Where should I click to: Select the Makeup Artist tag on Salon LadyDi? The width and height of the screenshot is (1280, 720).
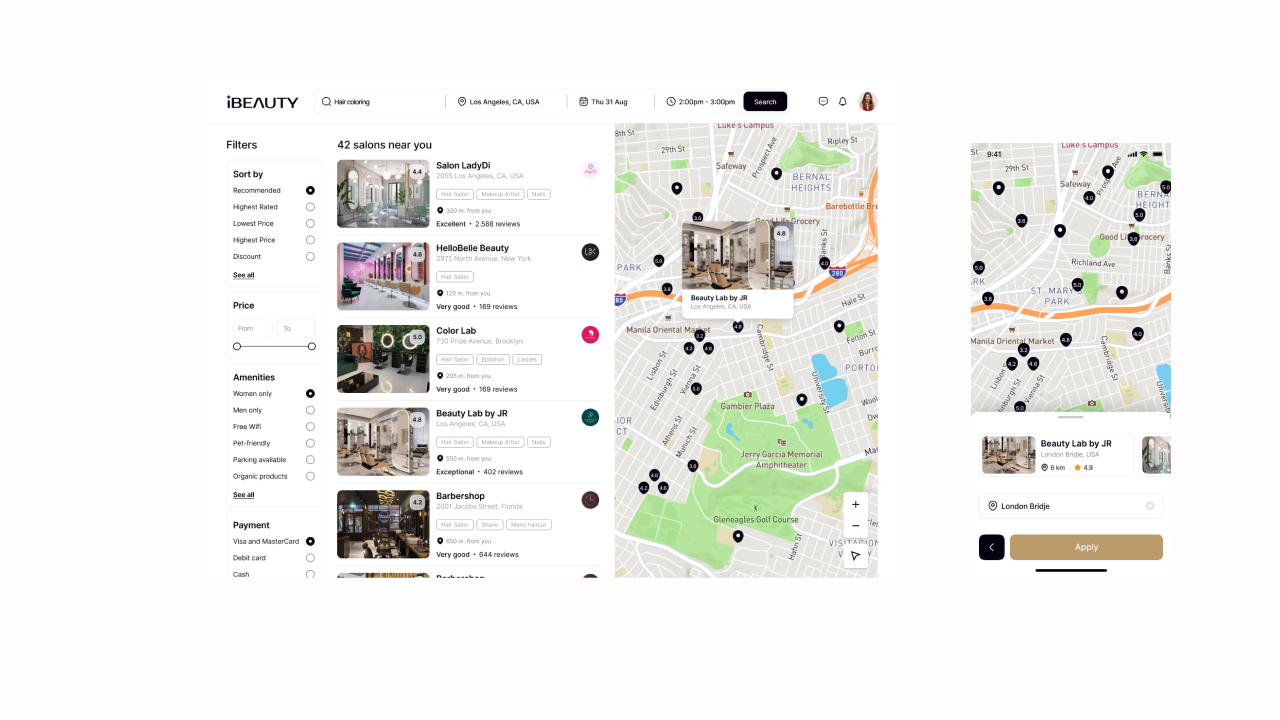click(x=500, y=194)
